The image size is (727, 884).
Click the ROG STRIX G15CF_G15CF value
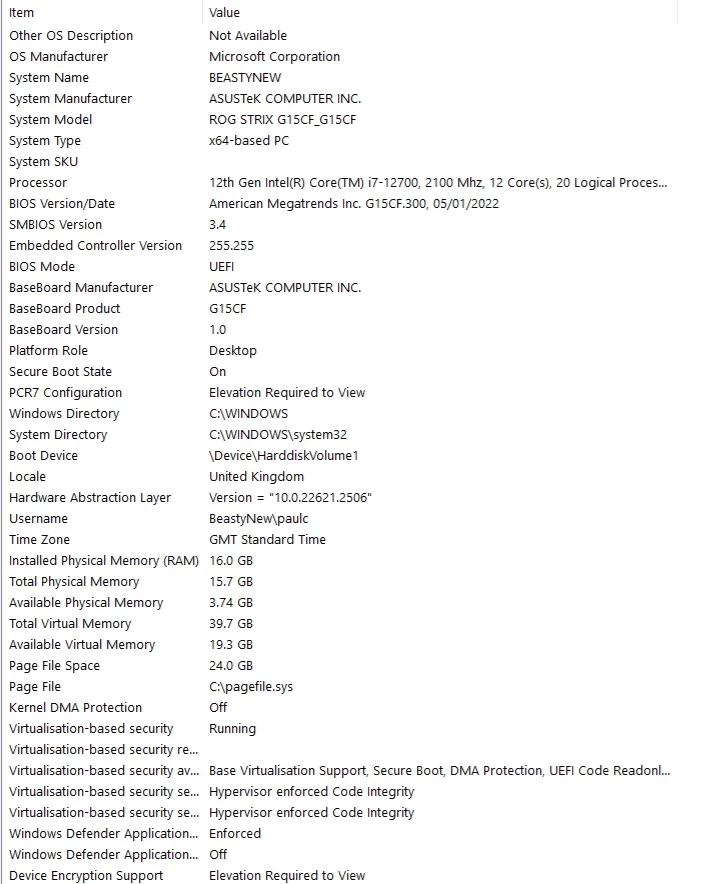pyautogui.click(x=282, y=120)
